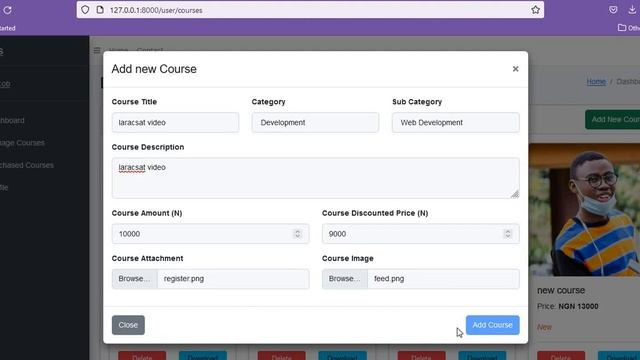Open the Pocket save icon

613,10
